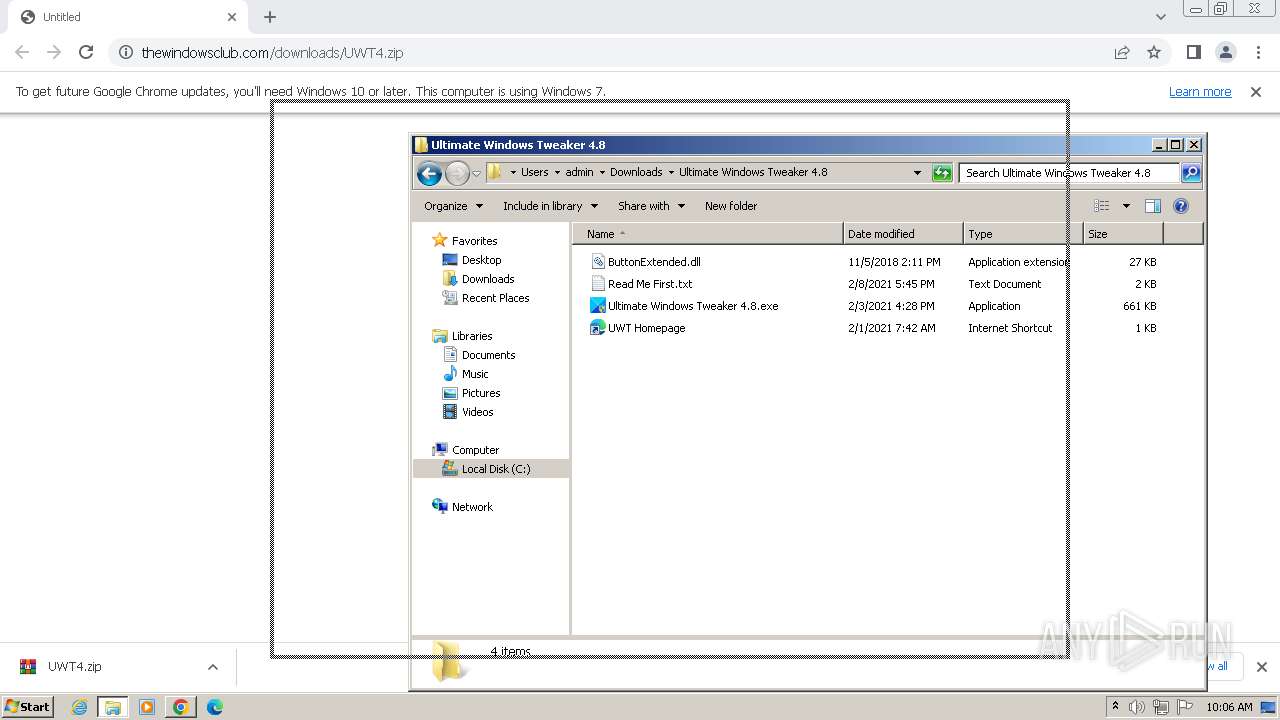Viewport: 1280px width, 720px height.
Task: Open Chrome's tab search chevron
Action: coord(1160,17)
